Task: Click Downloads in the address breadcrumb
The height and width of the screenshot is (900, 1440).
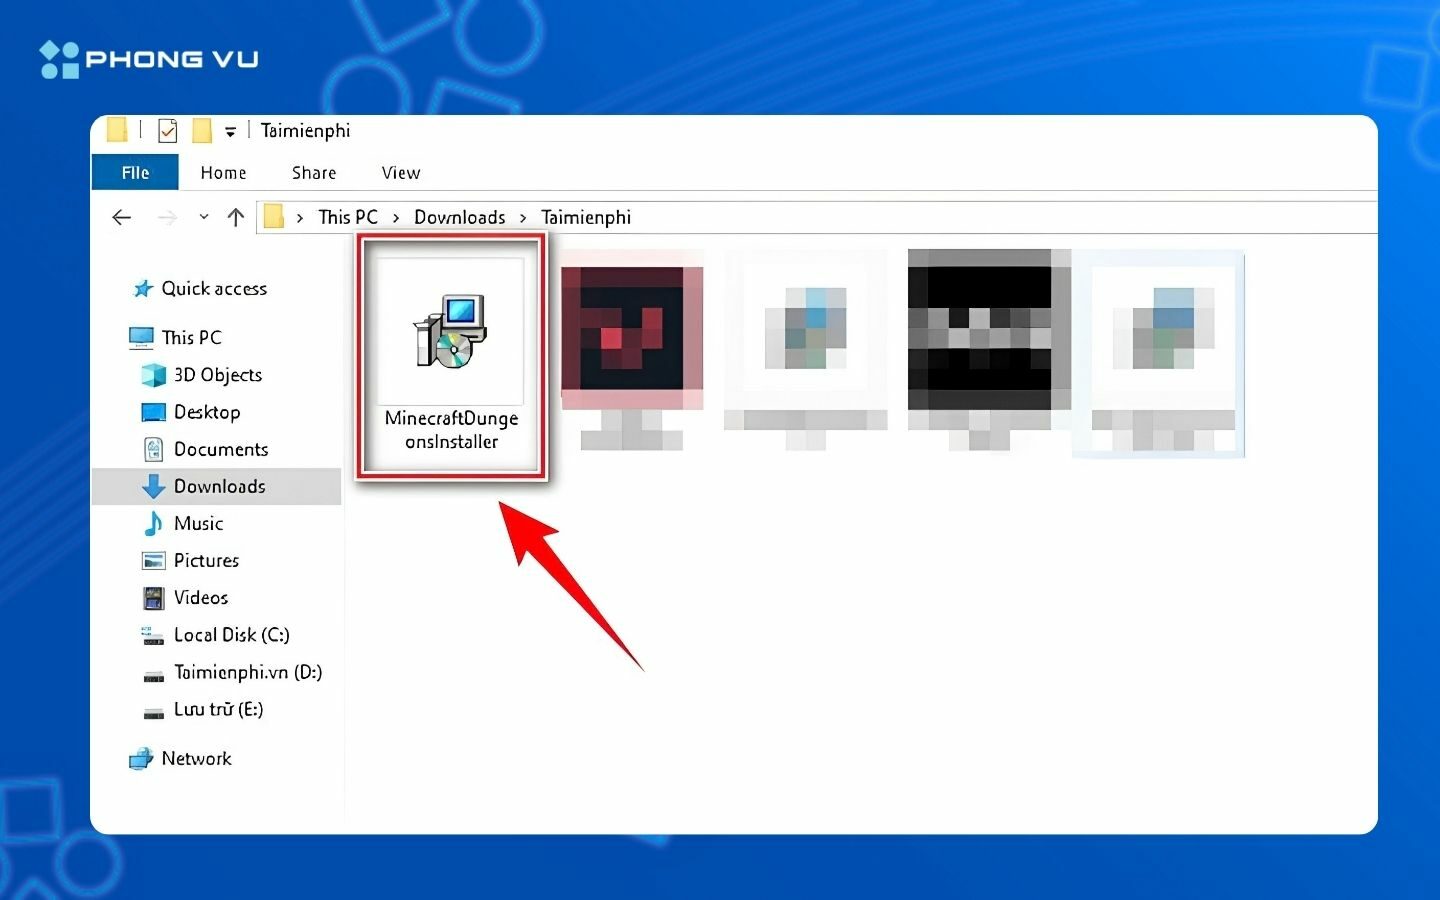Action: pyautogui.click(x=460, y=217)
